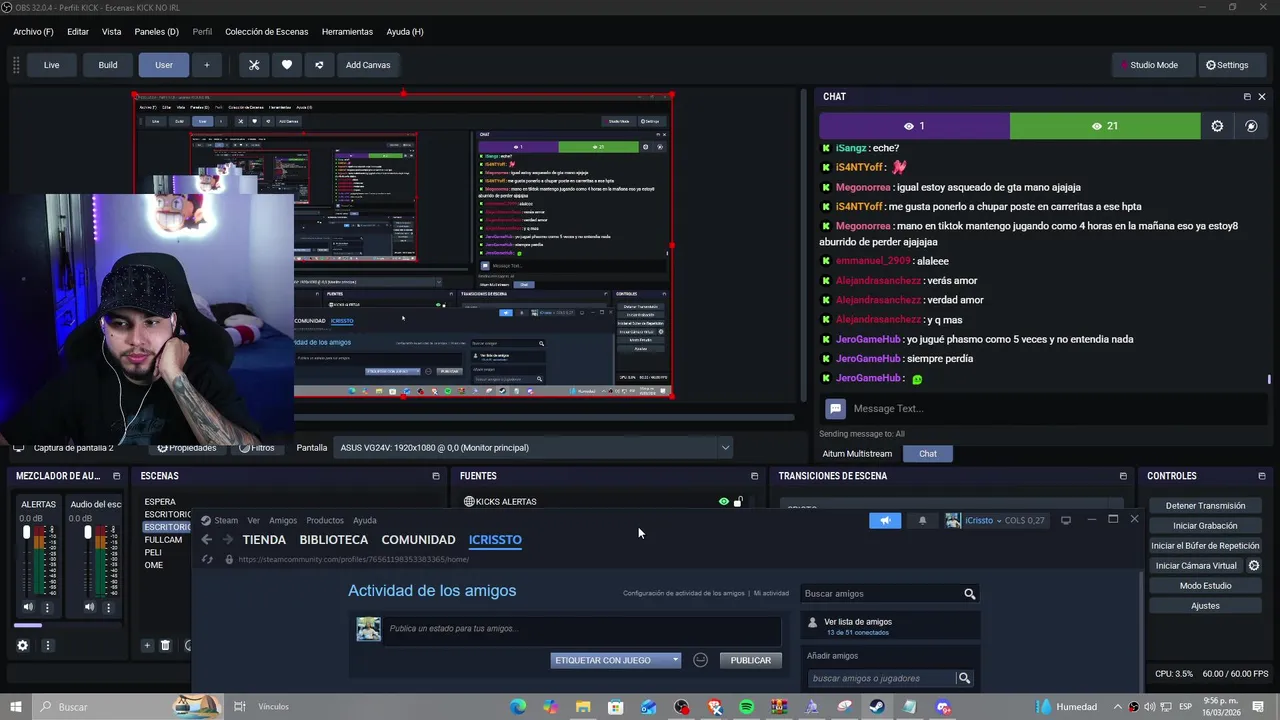Toggle Modo Estudio in Controles

coord(1205,586)
